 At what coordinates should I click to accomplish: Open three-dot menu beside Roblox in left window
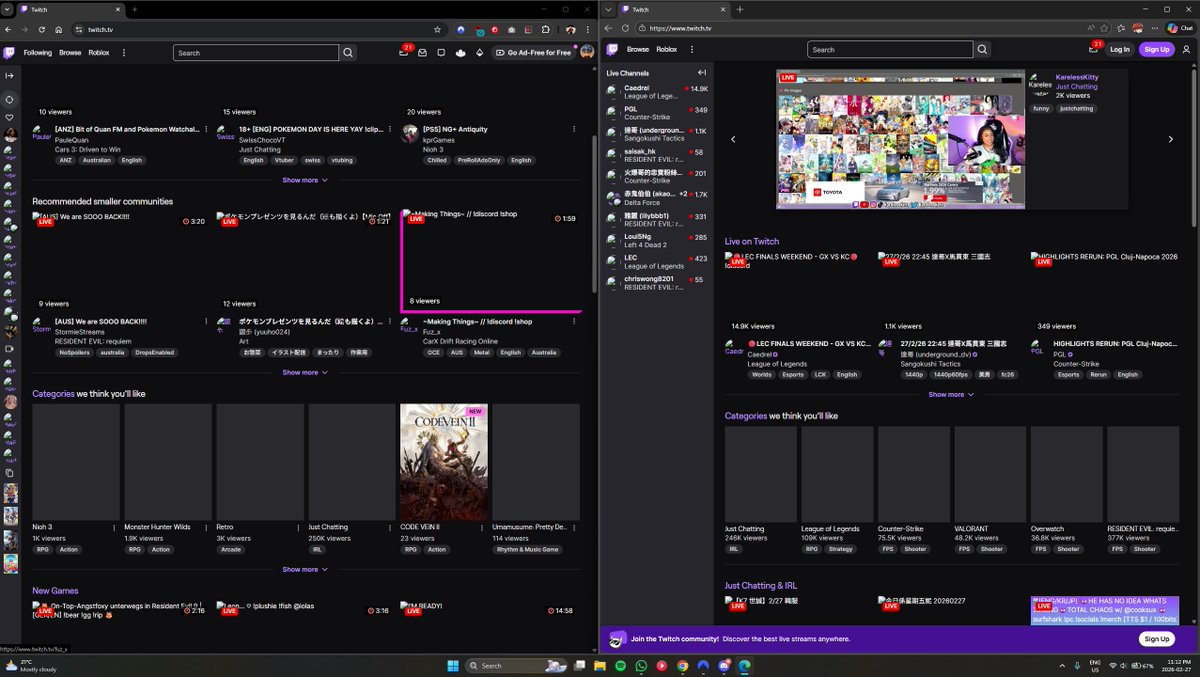pos(124,52)
